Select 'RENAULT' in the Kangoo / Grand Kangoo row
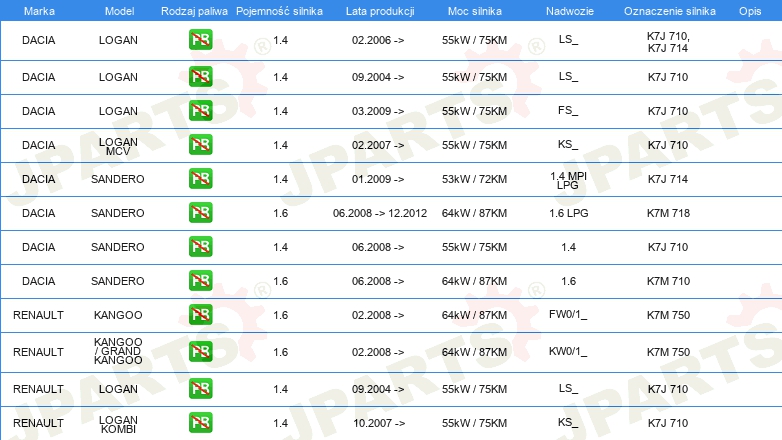 click(x=38, y=352)
